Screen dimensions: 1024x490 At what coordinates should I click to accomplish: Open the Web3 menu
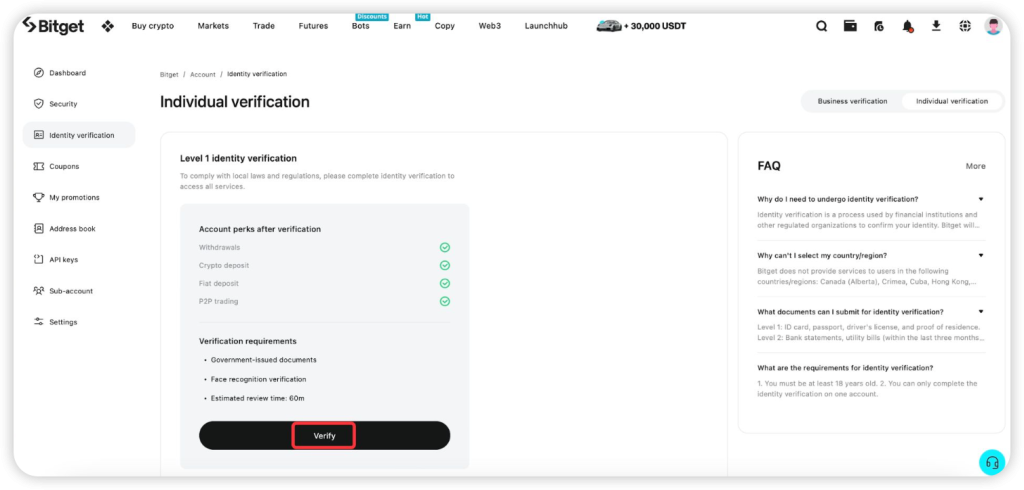point(489,26)
